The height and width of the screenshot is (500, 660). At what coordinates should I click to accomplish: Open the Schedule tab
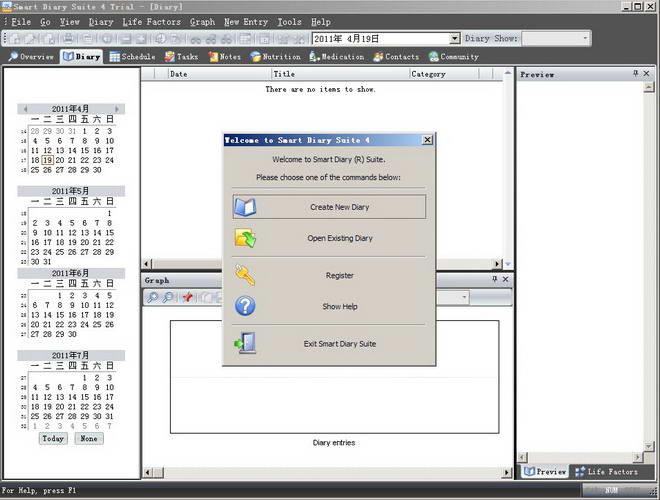(132, 56)
